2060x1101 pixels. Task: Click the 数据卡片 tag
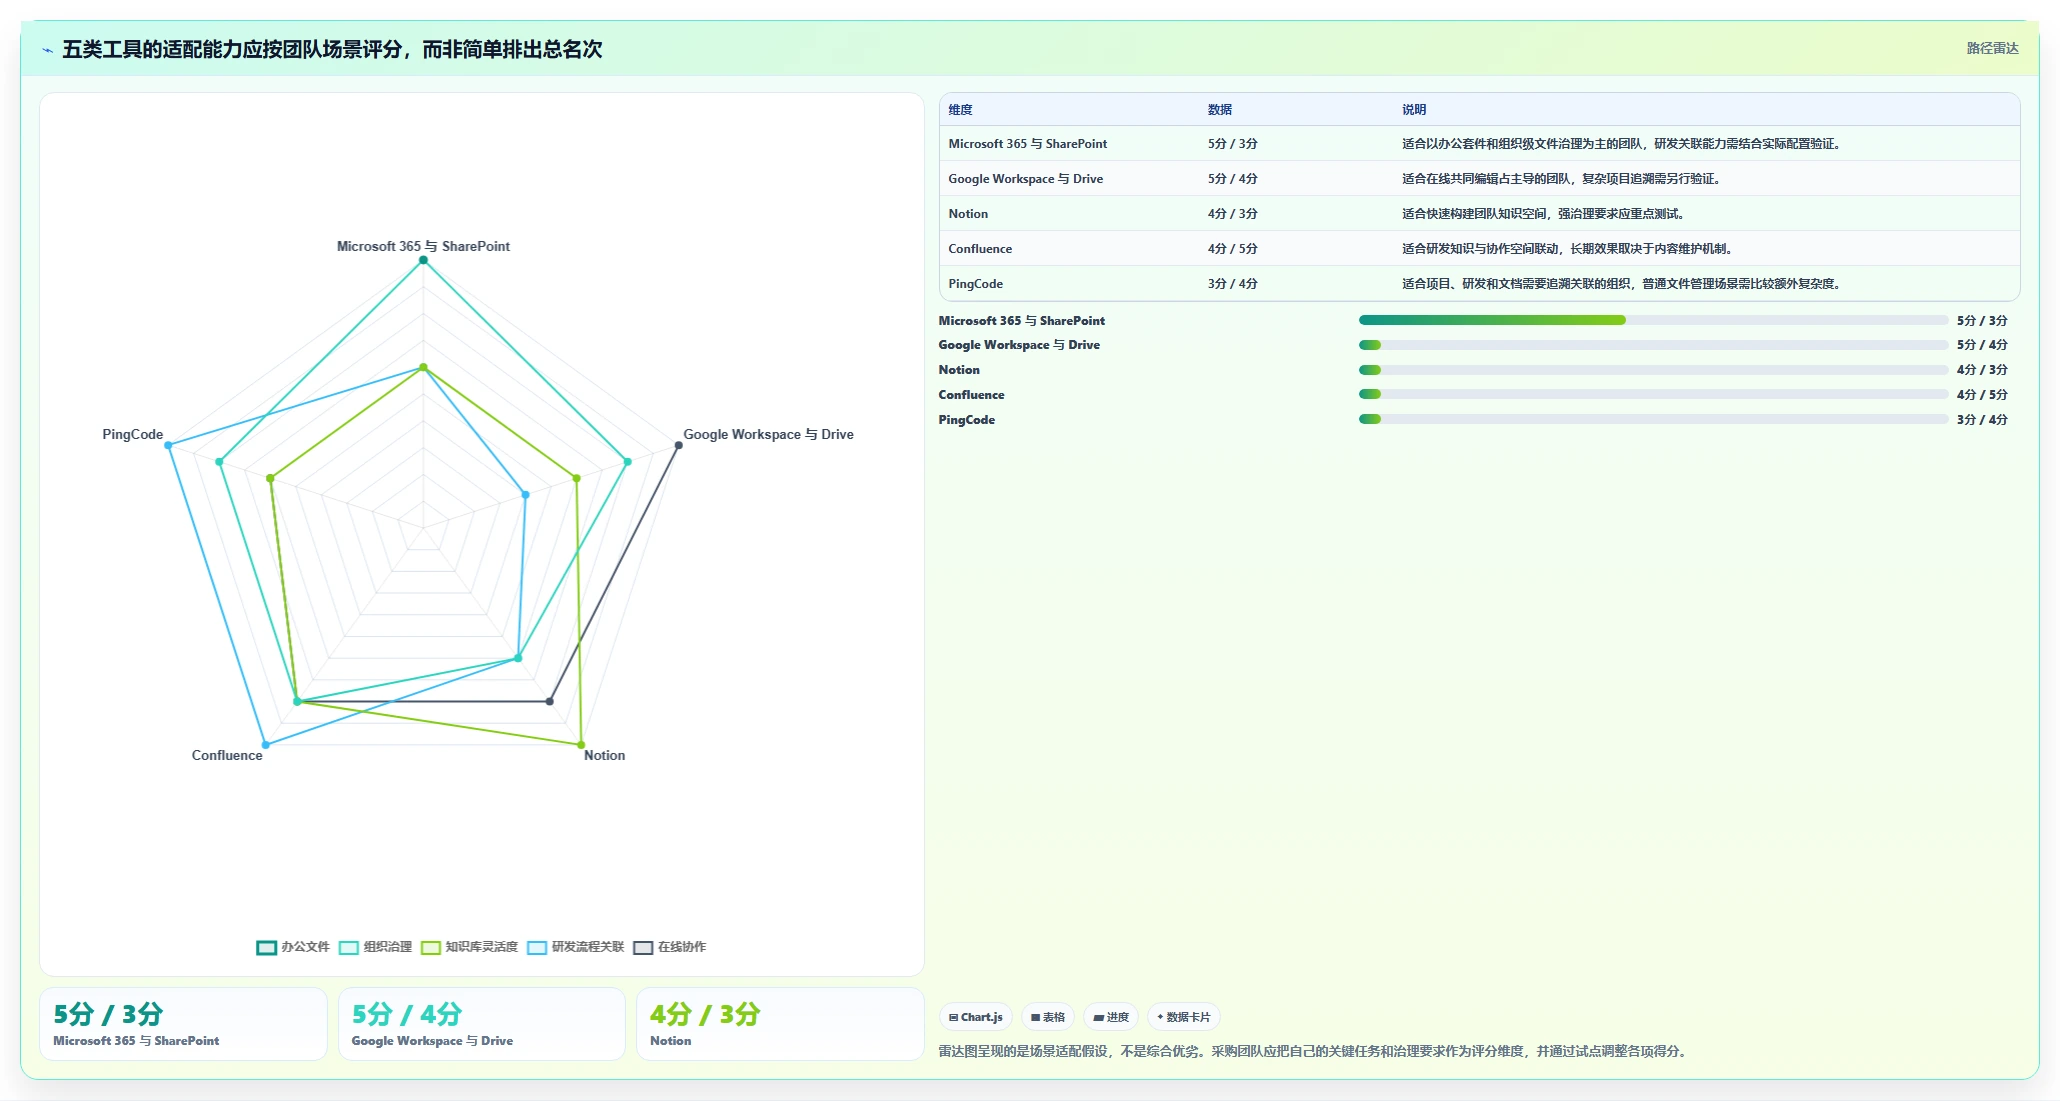click(x=1183, y=1017)
